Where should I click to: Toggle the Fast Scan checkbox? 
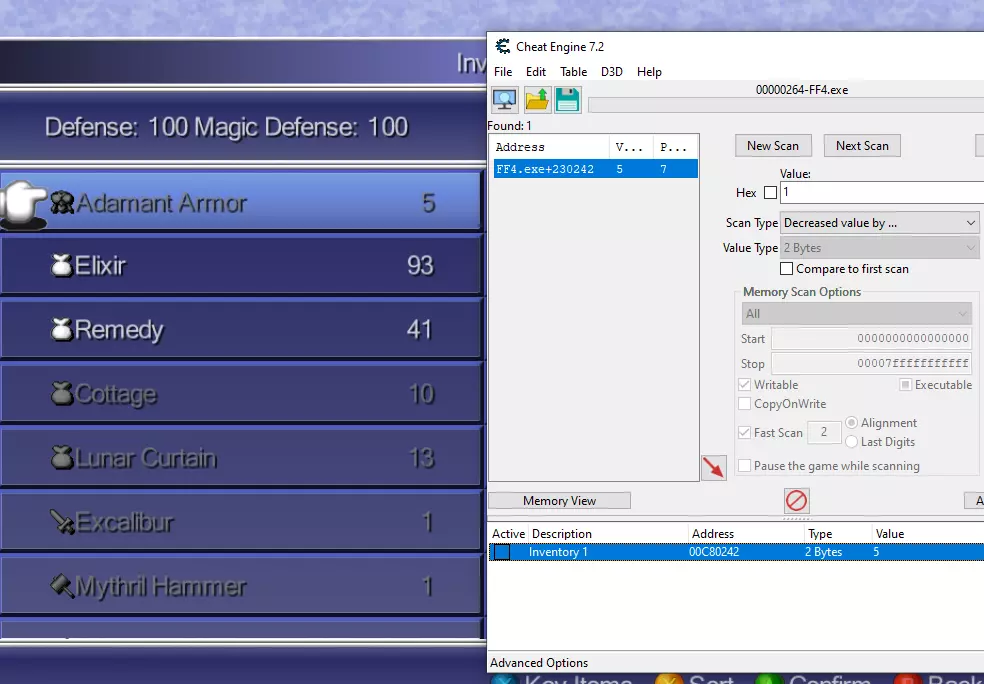744,432
